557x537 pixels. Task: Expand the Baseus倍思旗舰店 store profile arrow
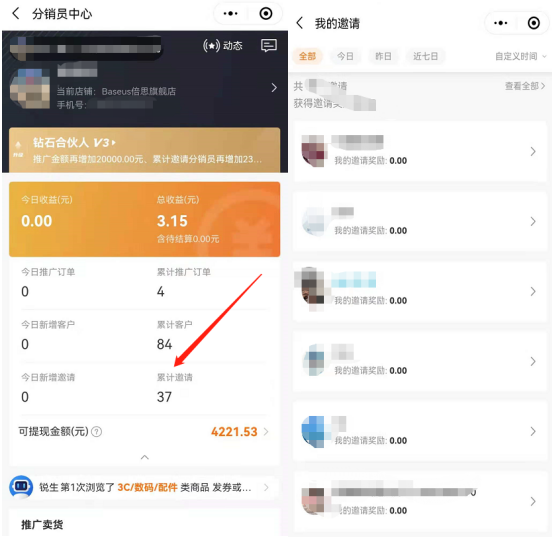275,88
